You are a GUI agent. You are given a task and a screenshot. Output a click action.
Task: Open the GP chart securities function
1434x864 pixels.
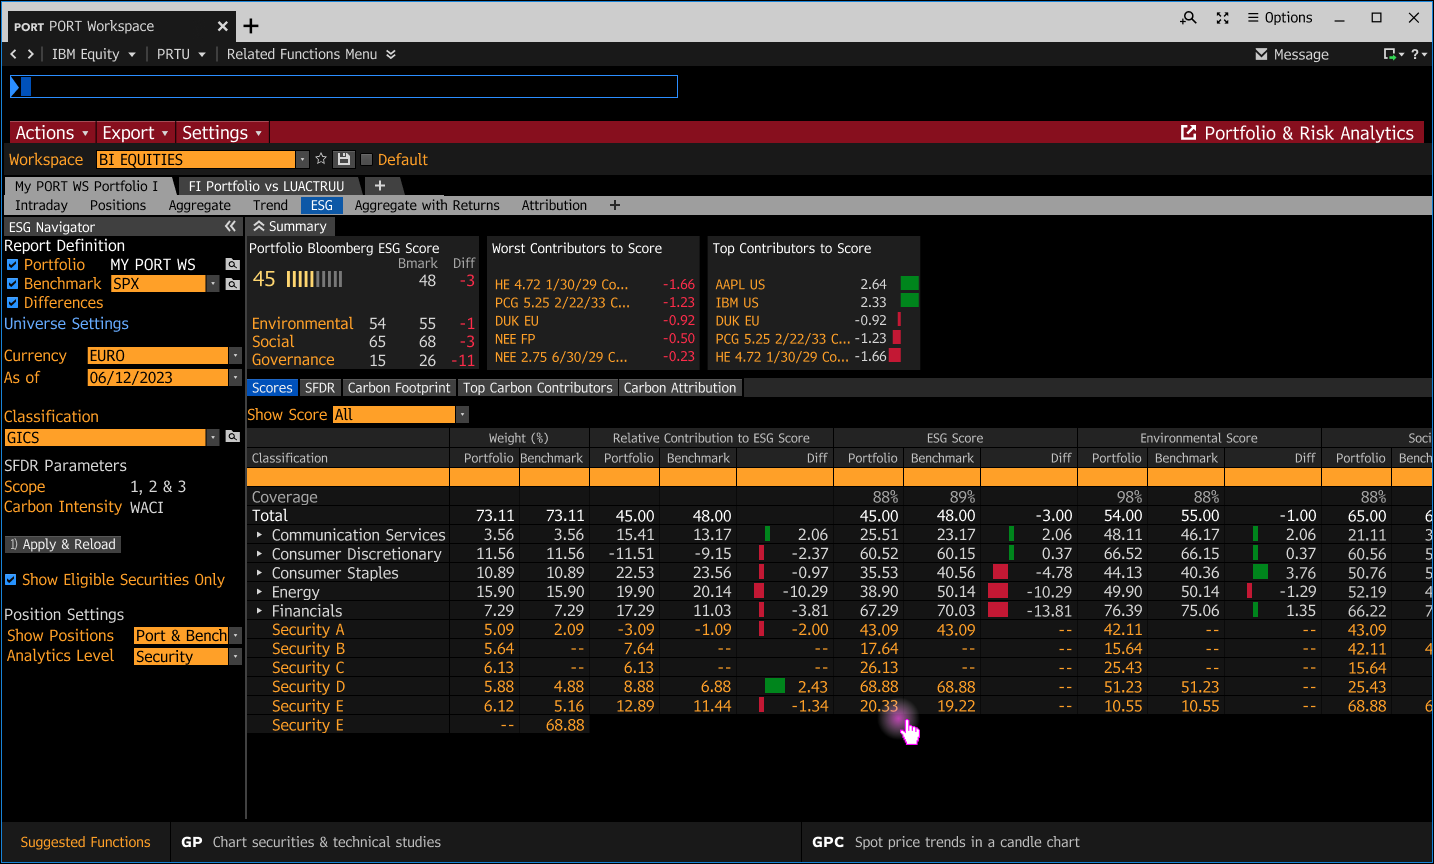coord(311,842)
